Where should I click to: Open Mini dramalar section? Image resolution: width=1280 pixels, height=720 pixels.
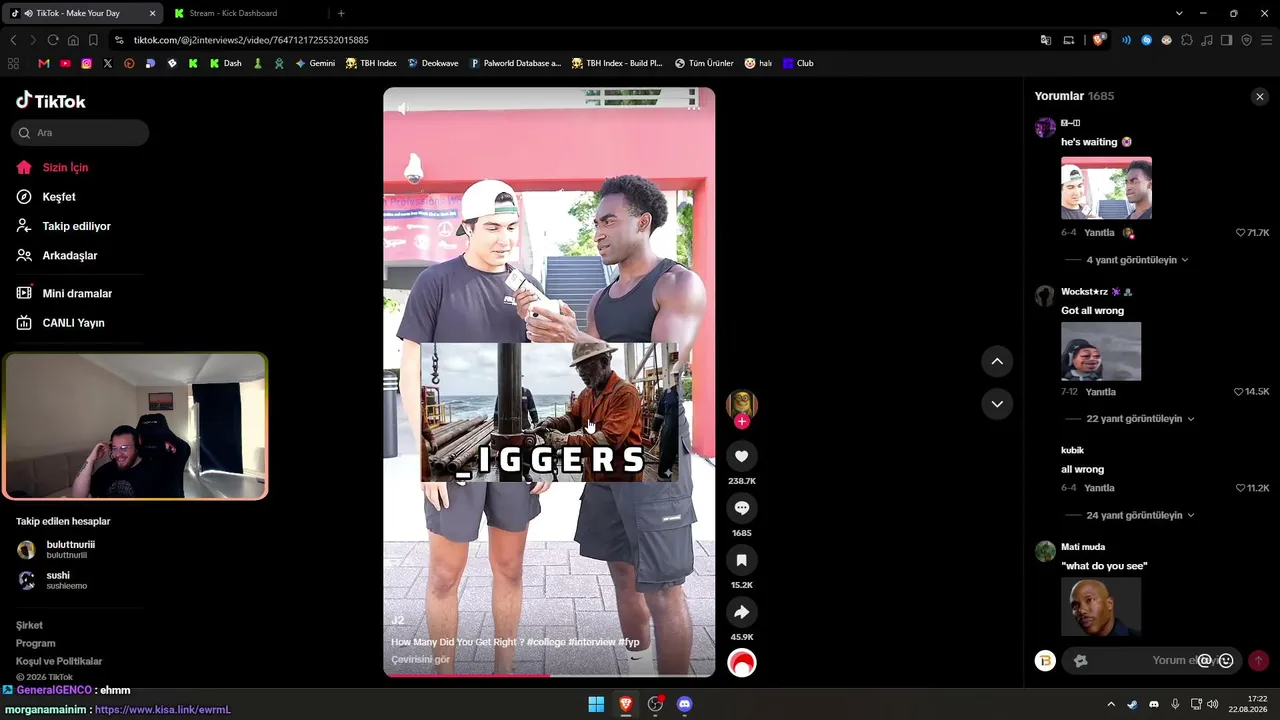pos(77,294)
